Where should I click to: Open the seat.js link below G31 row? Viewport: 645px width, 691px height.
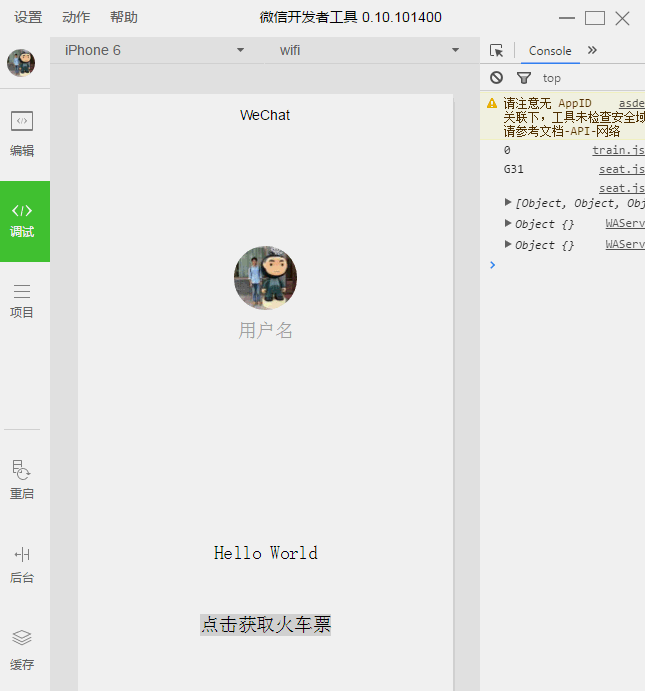point(622,188)
